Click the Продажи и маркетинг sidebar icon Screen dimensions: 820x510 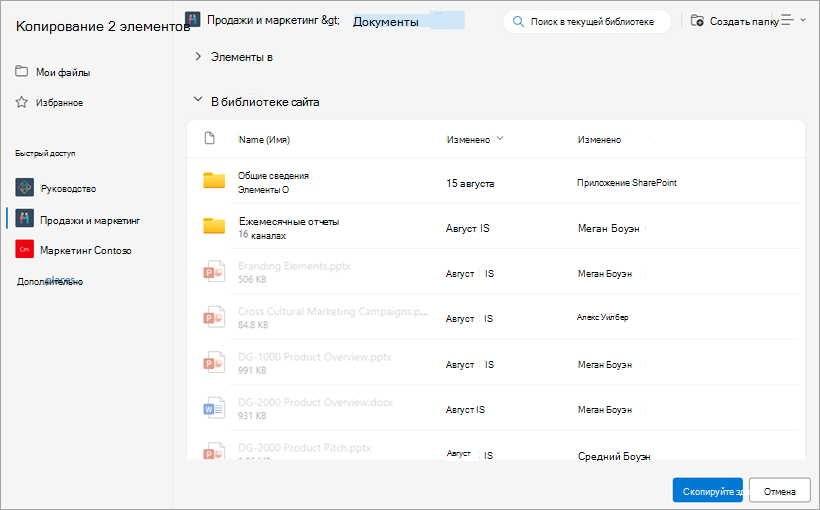pos(25,219)
